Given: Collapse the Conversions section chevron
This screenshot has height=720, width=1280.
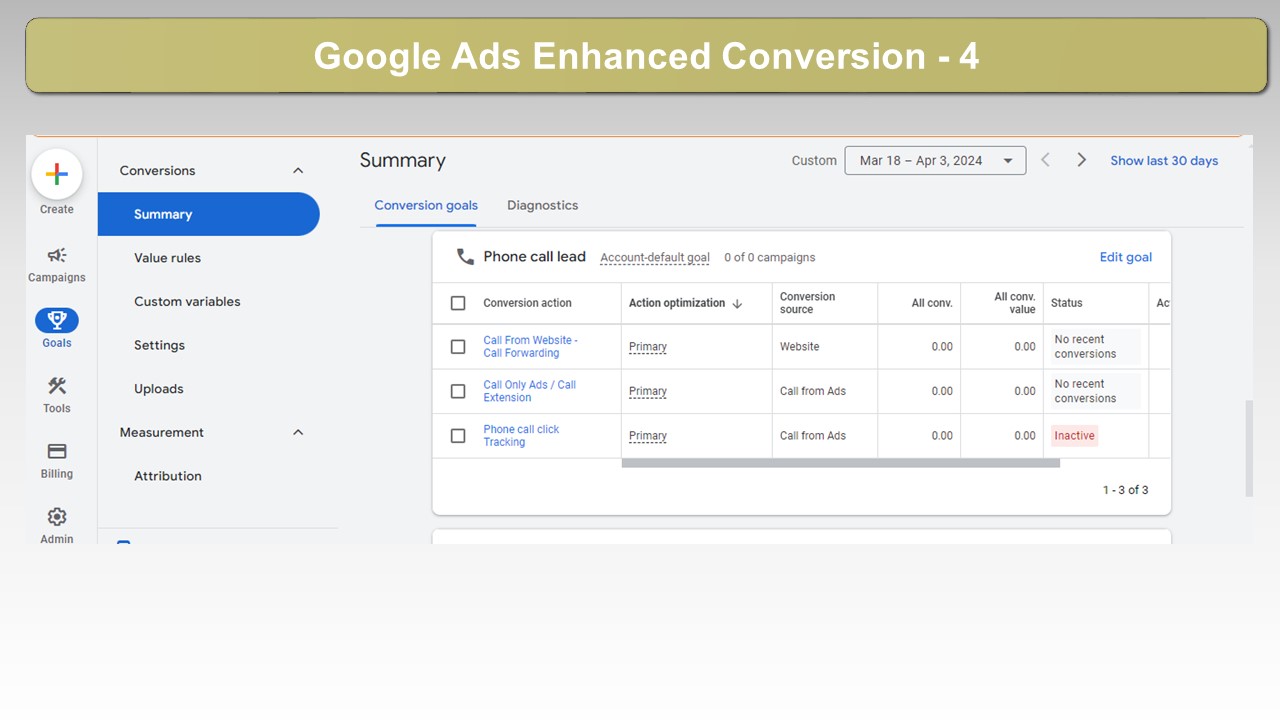Looking at the screenshot, I should click(x=297, y=171).
